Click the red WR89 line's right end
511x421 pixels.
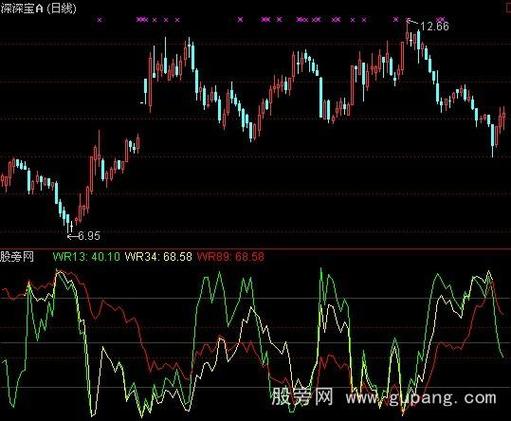(503, 314)
